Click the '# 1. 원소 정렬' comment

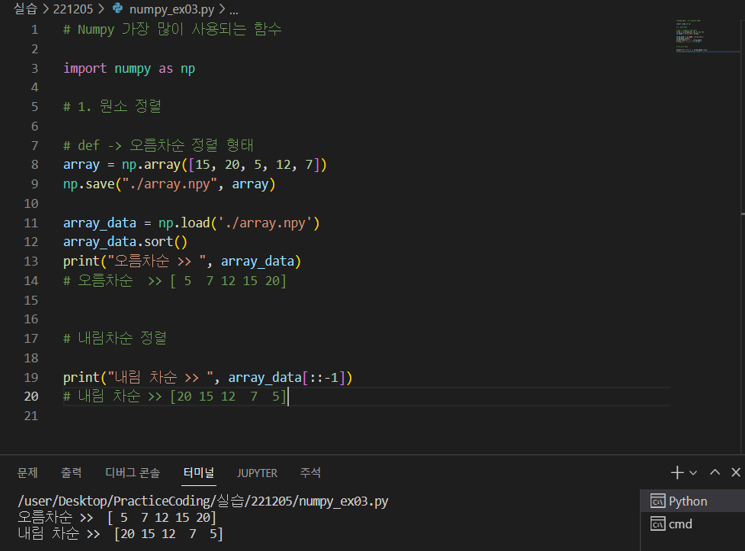tap(112, 106)
